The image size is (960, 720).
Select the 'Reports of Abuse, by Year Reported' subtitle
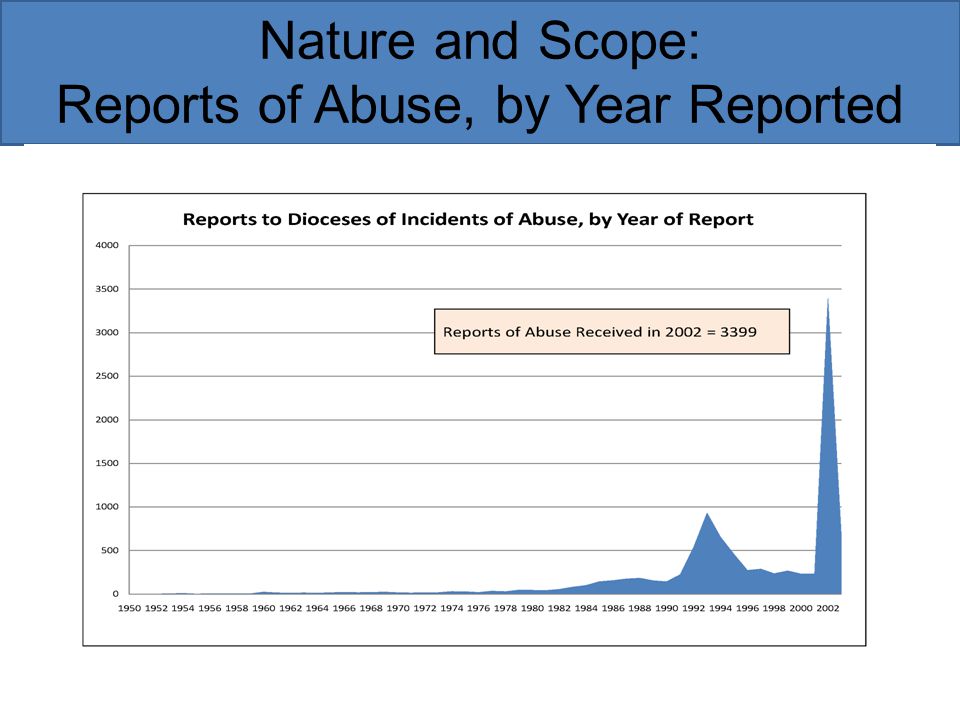pyautogui.click(x=479, y=105)
